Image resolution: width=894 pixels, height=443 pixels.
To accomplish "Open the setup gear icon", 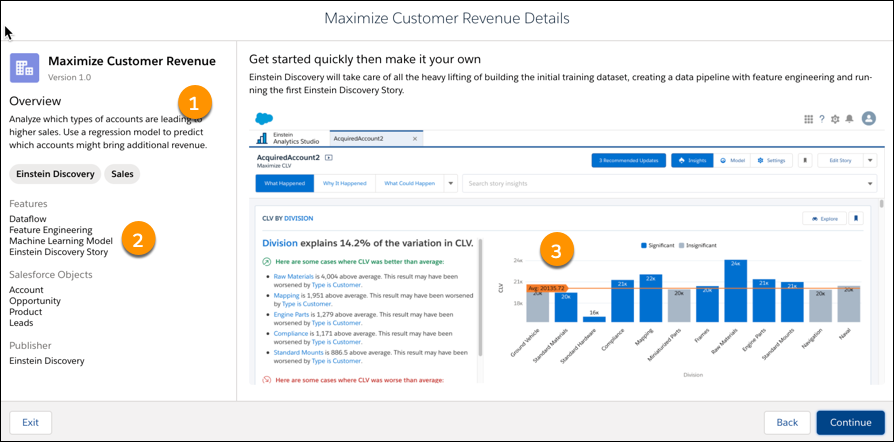I will coord(835,119).
